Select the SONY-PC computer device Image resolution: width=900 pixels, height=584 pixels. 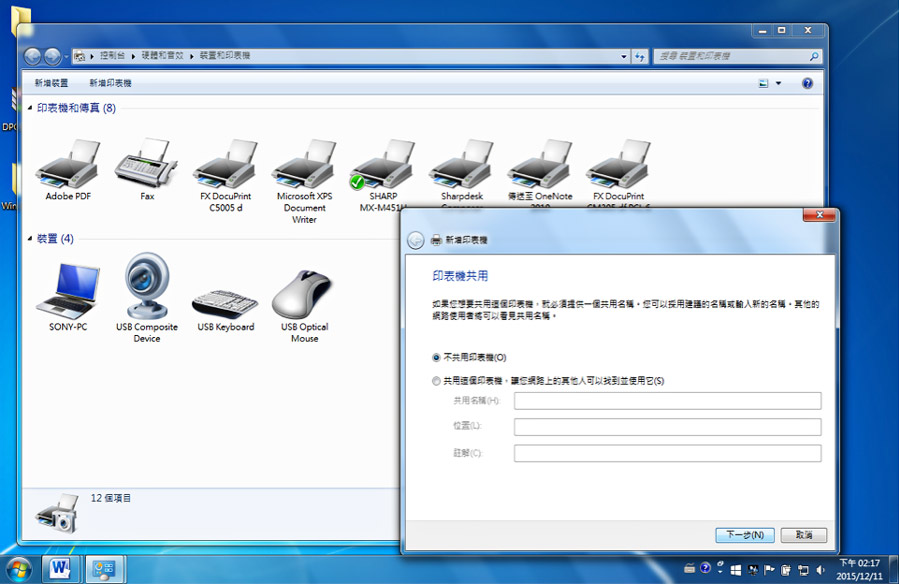pyautogui.click(x=68, y=297)
